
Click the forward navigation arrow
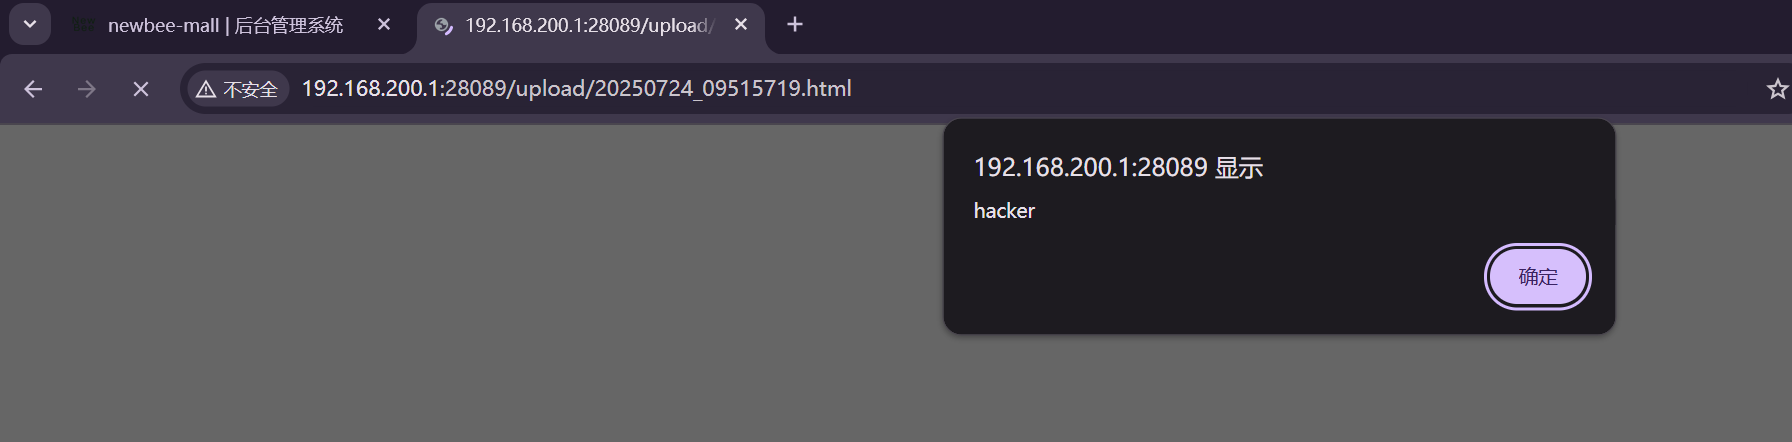pos(87,89)
